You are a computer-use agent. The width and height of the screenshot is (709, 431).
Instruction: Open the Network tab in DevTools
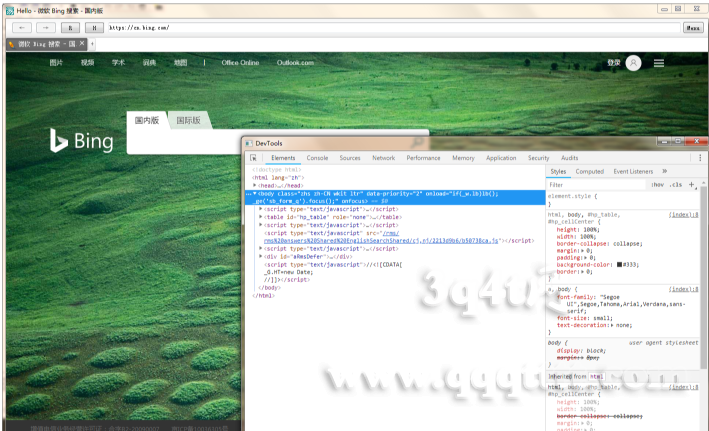tap(383, 158)
